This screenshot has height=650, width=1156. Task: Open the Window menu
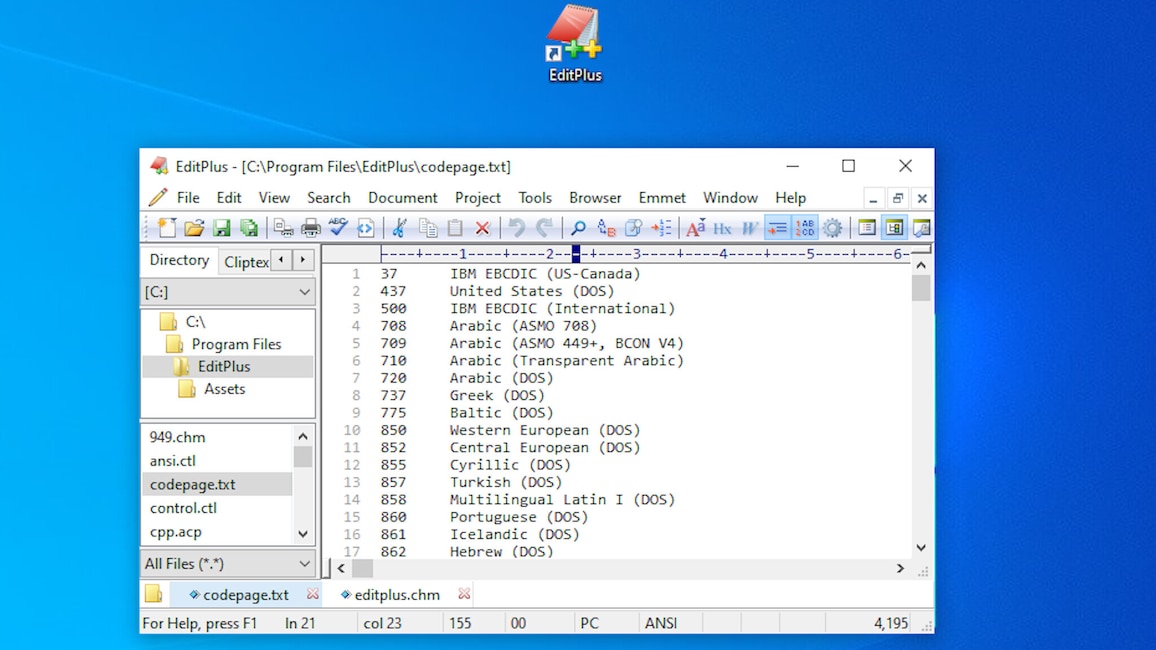[730, 198]
